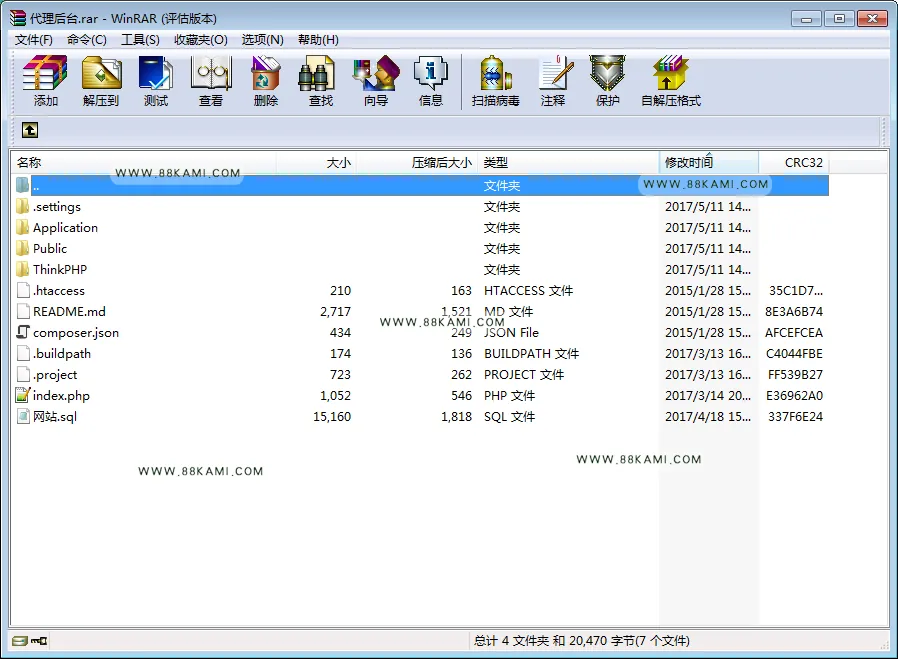Open the 工具(S) menu
898x659 pixels.
click(x=140, y=40)
